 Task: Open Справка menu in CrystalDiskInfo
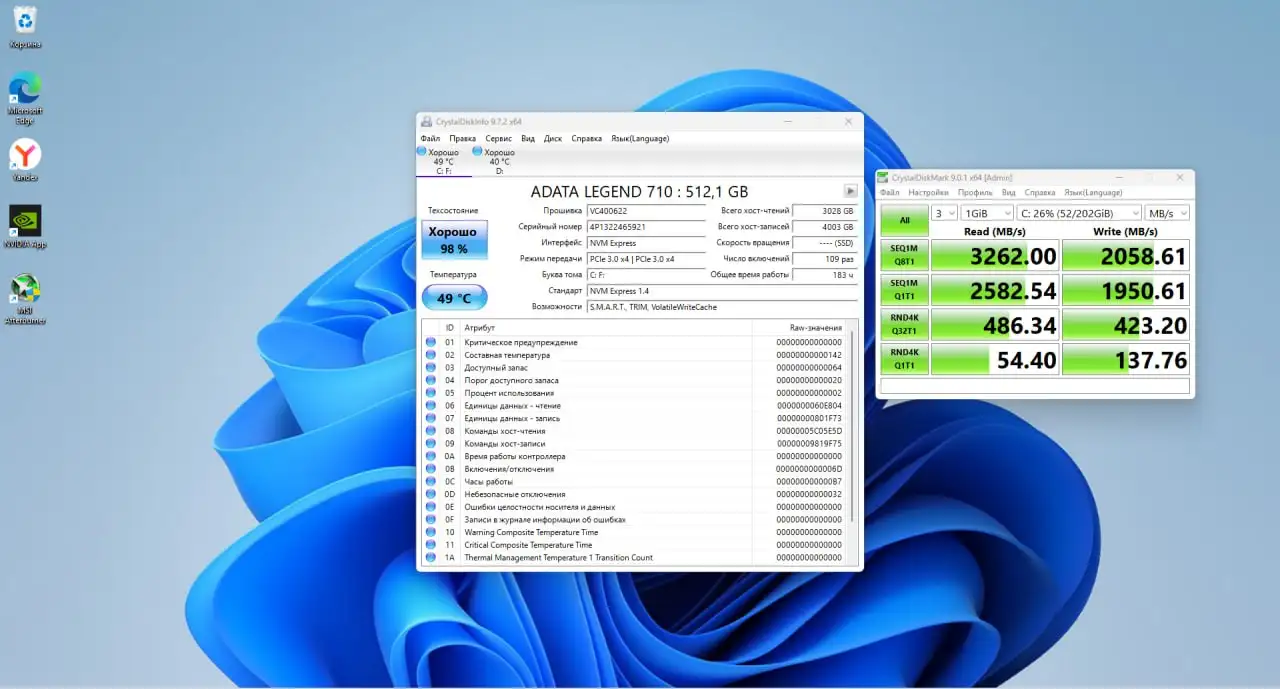coord(587,138)
